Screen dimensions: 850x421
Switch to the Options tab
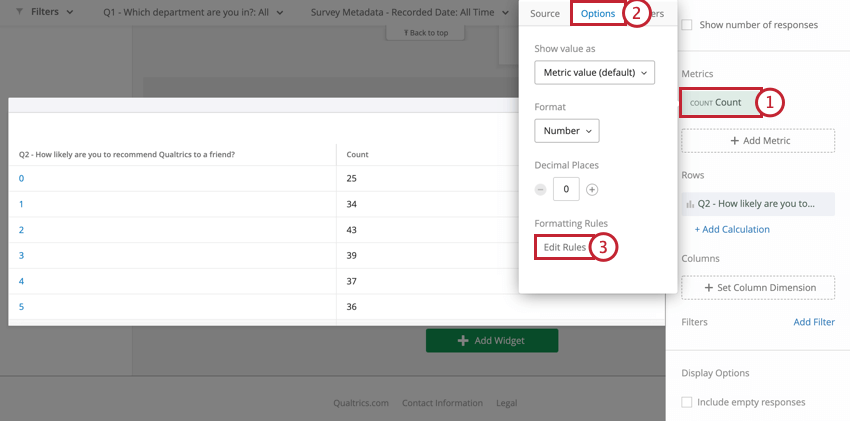[x=598, y=14]
